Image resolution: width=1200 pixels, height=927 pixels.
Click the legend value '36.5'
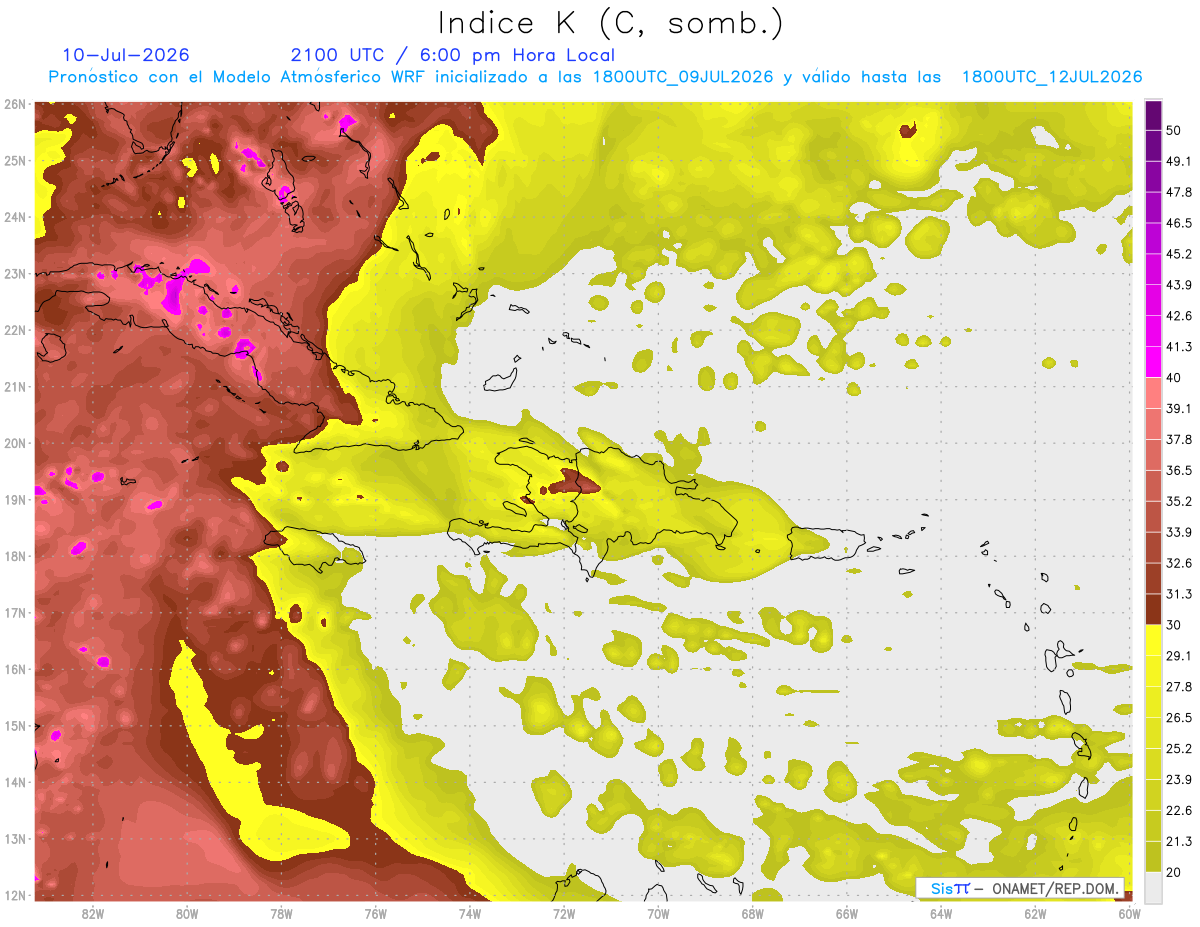click(1179, 470)
